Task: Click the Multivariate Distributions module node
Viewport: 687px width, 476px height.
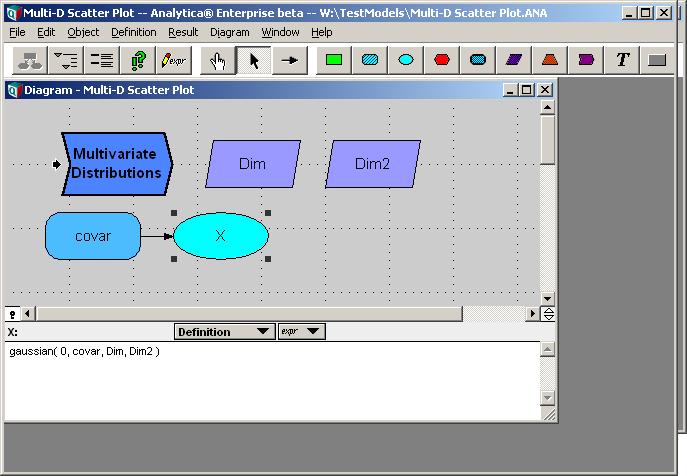Action: (117, 163)
